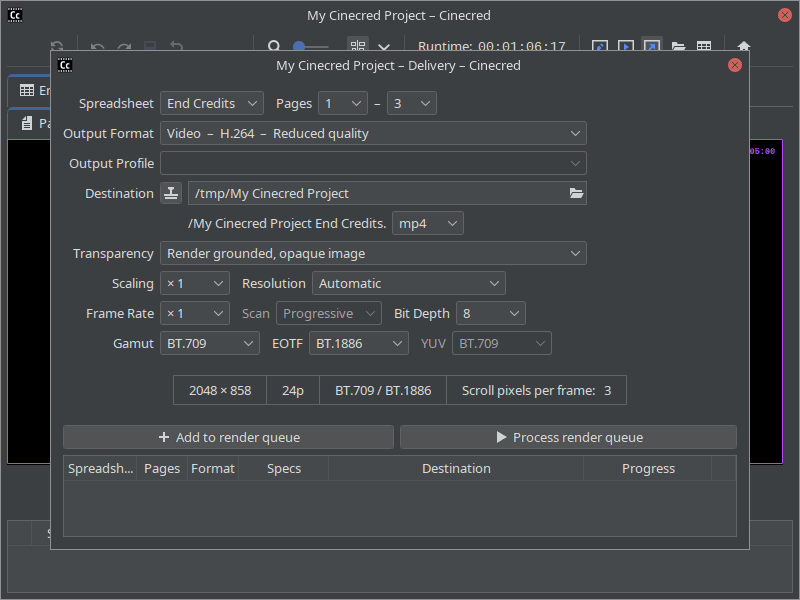
Task: Click the save icon in main toolbar
Action: click(x=150, y=46)
